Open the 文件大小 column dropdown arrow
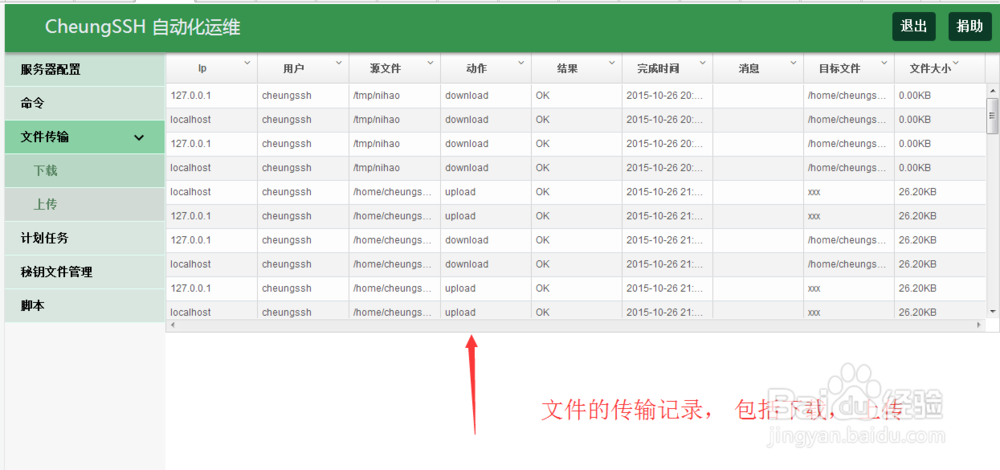The width and height of the screenshot is (1000, 470). [955, 62]
